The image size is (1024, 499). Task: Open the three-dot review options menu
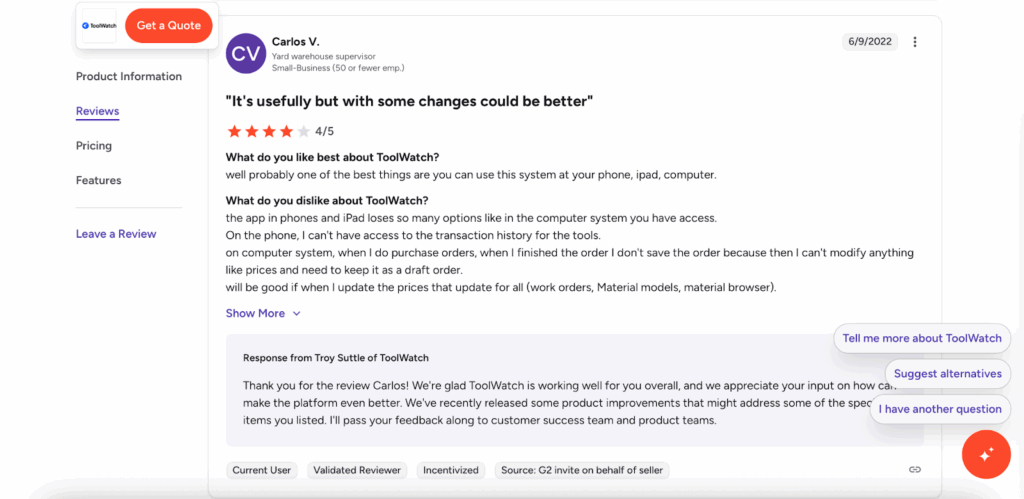point(915,42)
